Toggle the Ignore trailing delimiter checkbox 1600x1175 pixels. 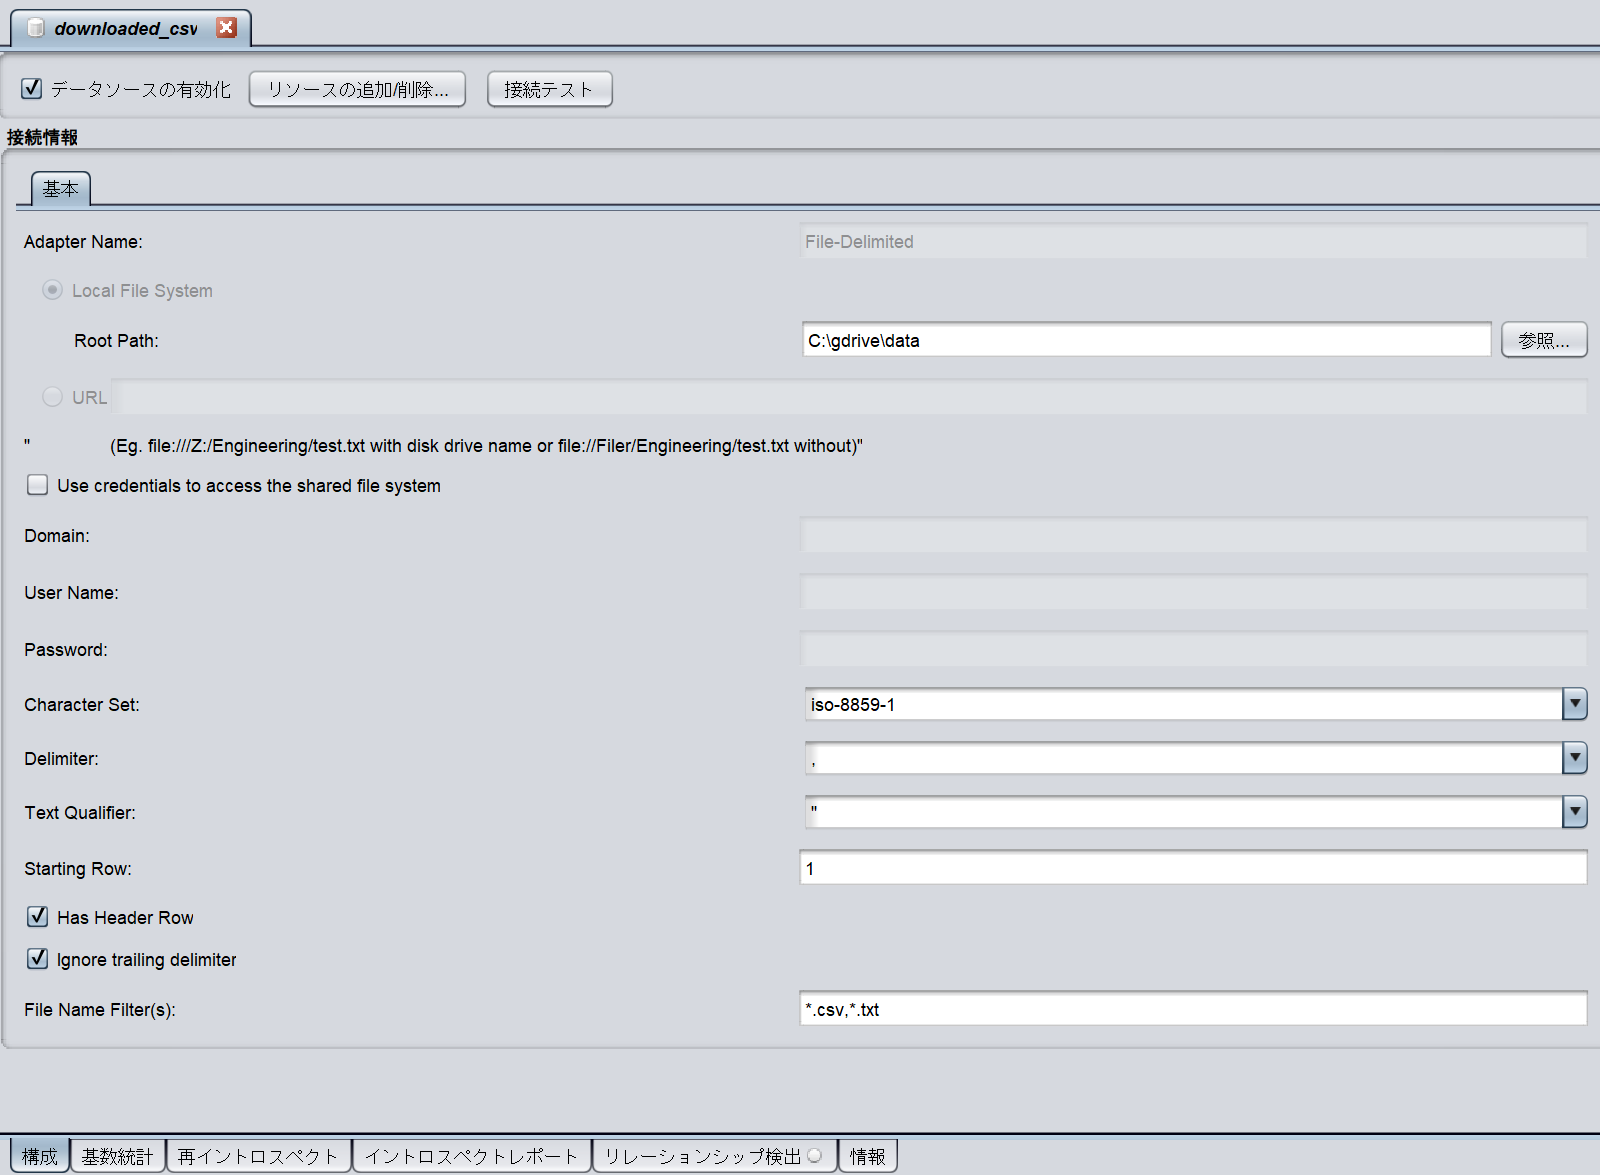coord(38,959)
